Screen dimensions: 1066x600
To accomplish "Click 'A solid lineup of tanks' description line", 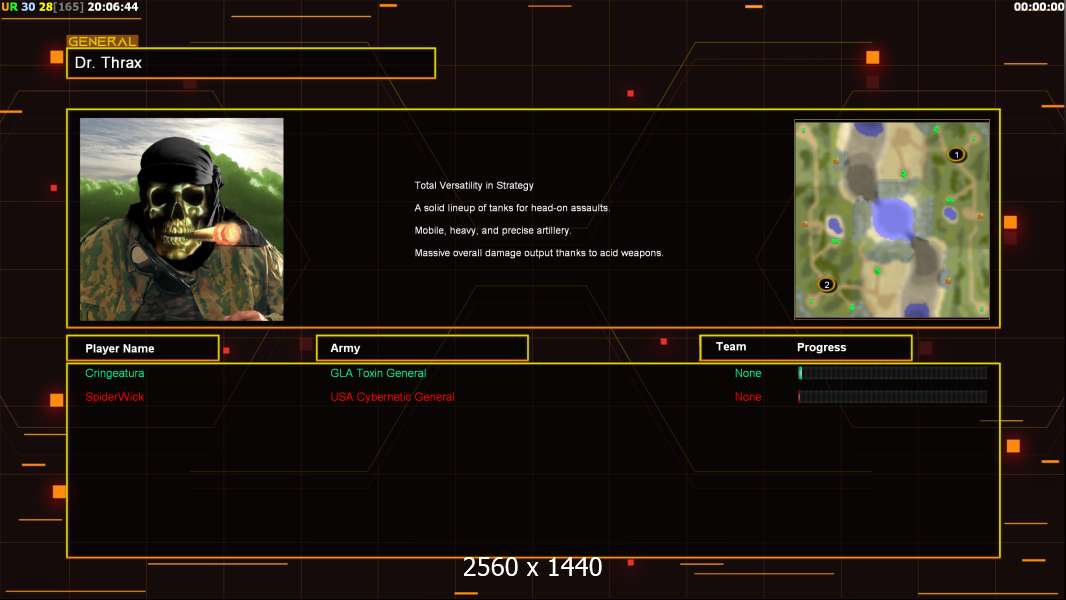I will pos(512,208).
